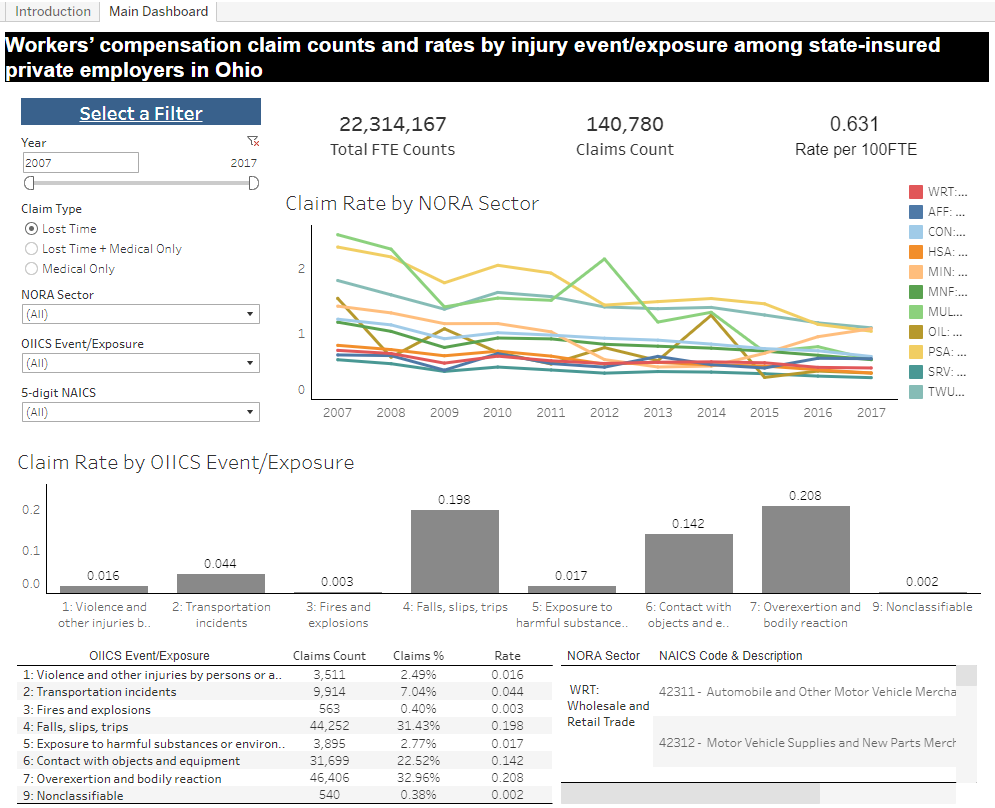The height and width of the screenshot is (808, 995).
Task: Open the NORA Sector dropdown
Action: [x=141, y=314]
